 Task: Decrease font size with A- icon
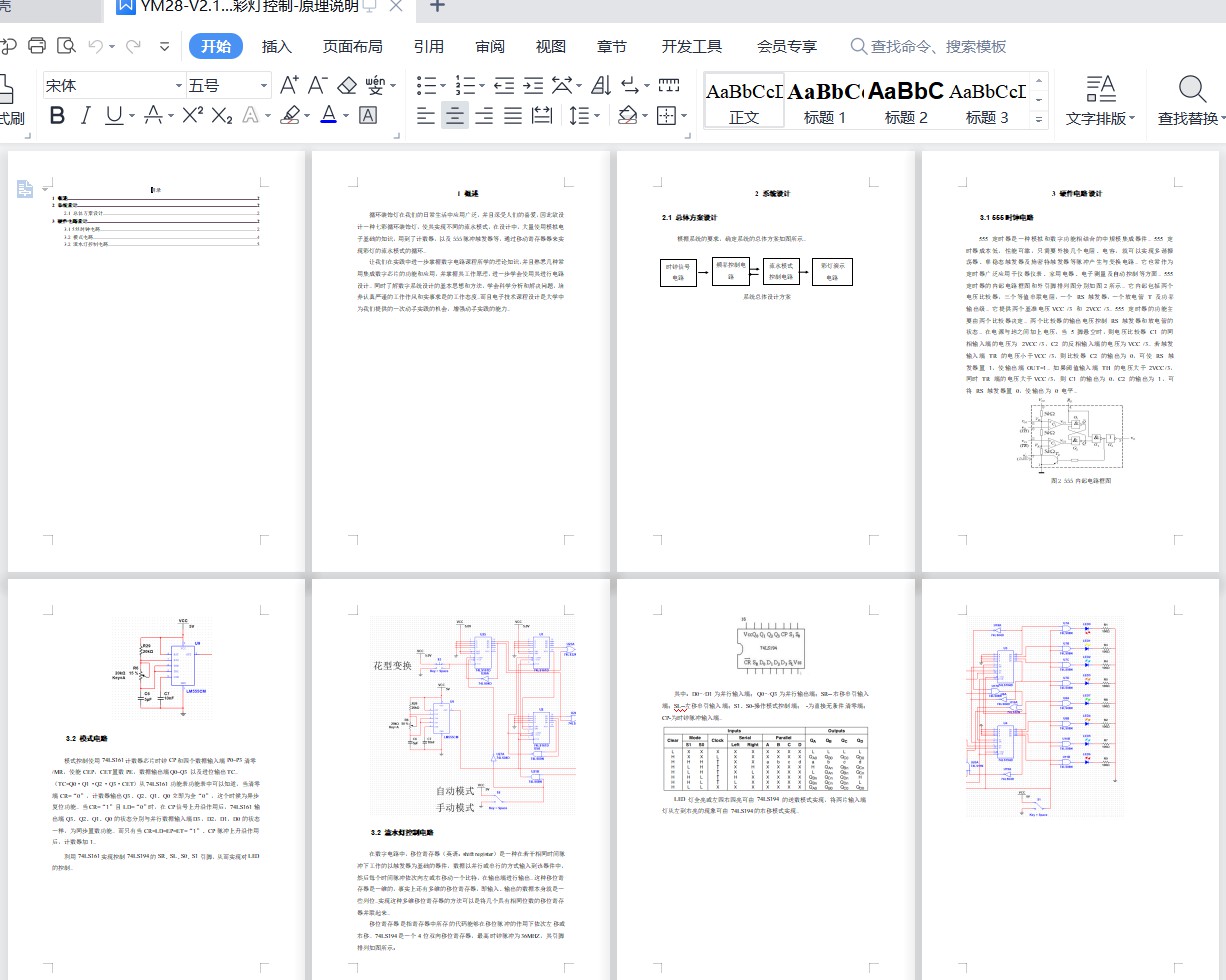tap(318, 85)
